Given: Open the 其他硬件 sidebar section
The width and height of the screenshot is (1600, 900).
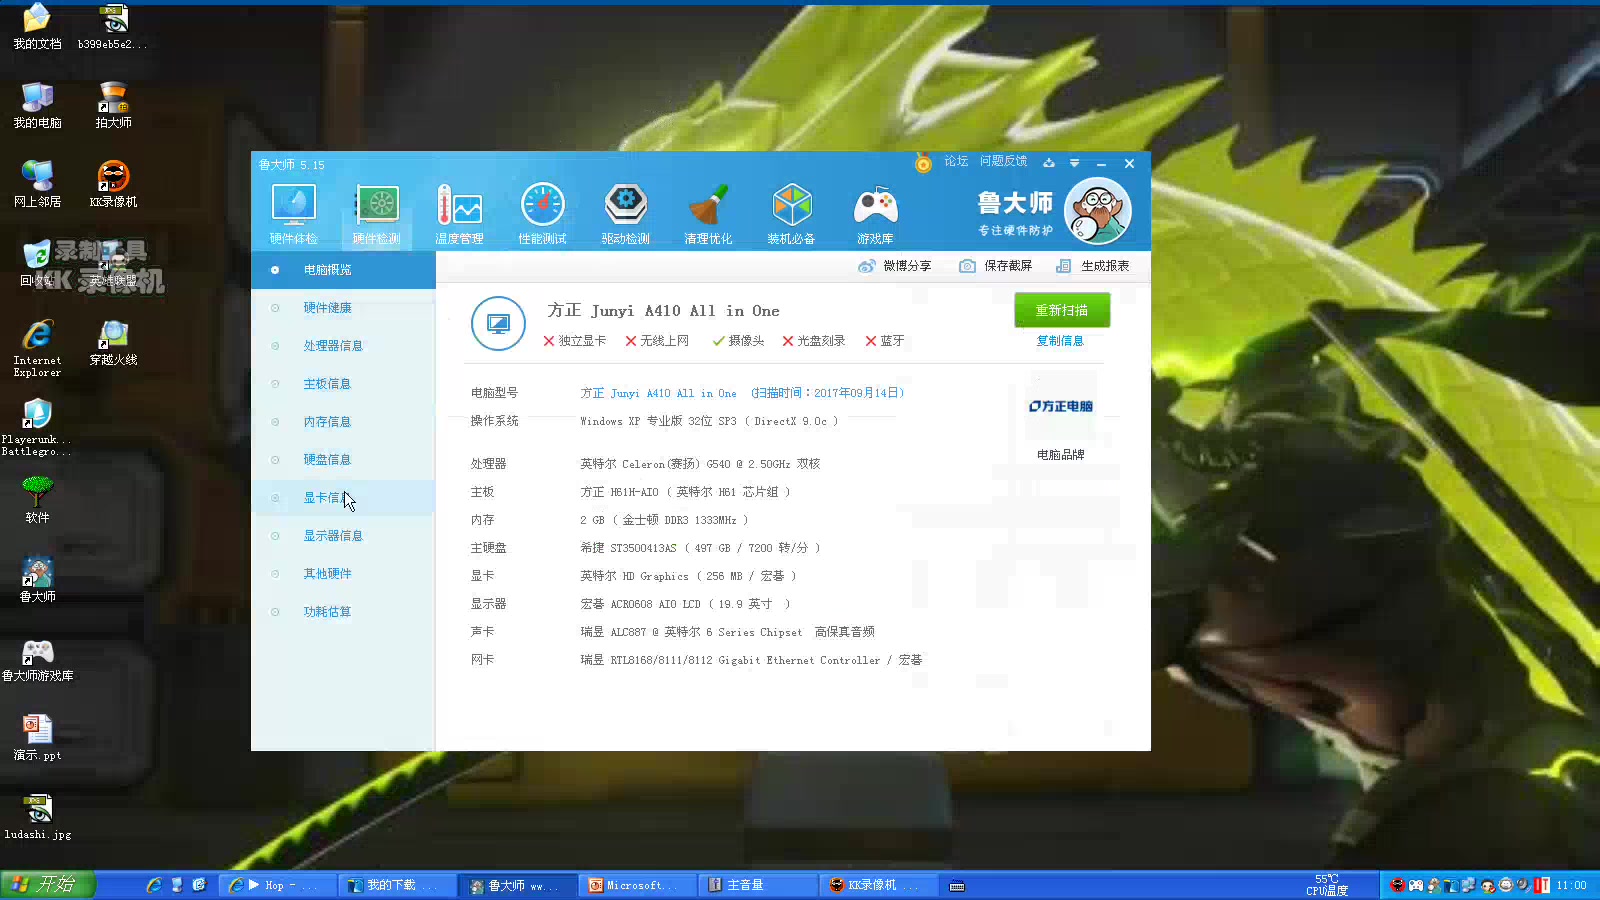Looking at the screenshot, I should pos(343,574).
